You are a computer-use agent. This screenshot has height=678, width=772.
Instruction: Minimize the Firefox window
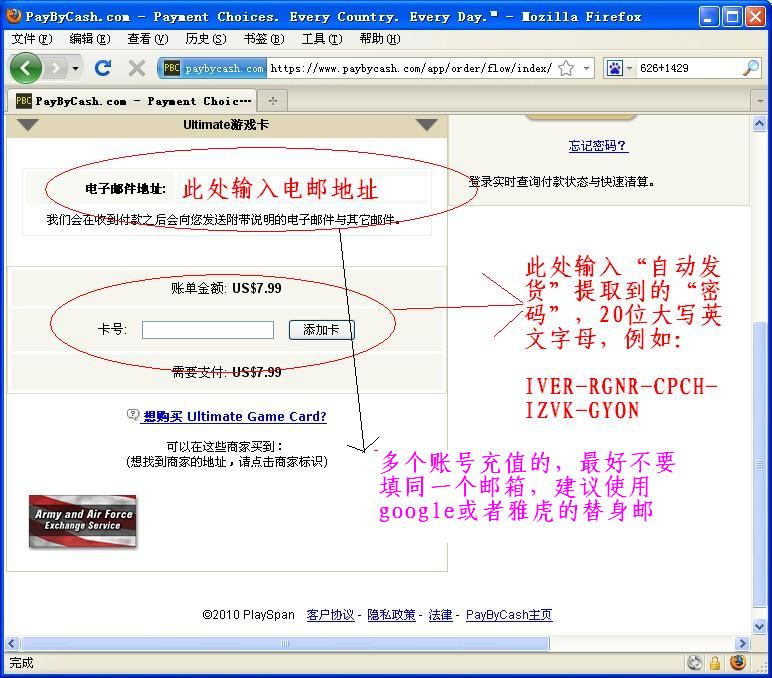708,17
